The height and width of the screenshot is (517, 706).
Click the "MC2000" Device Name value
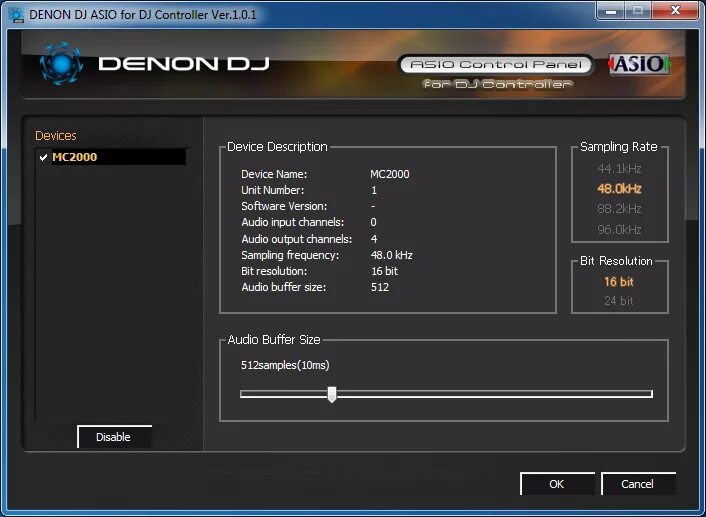click(x=390, y=174)
